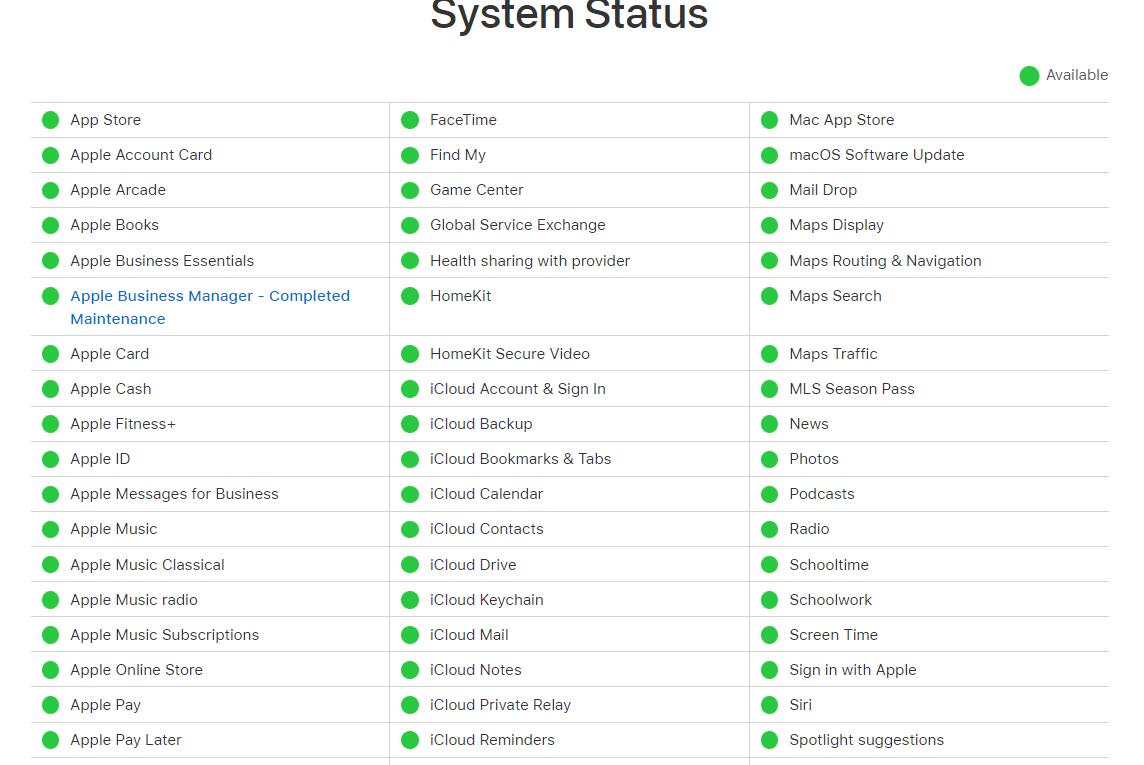Viewport: 1144px width, 765px height.
Task: Click the status dot next to Photos
Action: tap(770, 459)
